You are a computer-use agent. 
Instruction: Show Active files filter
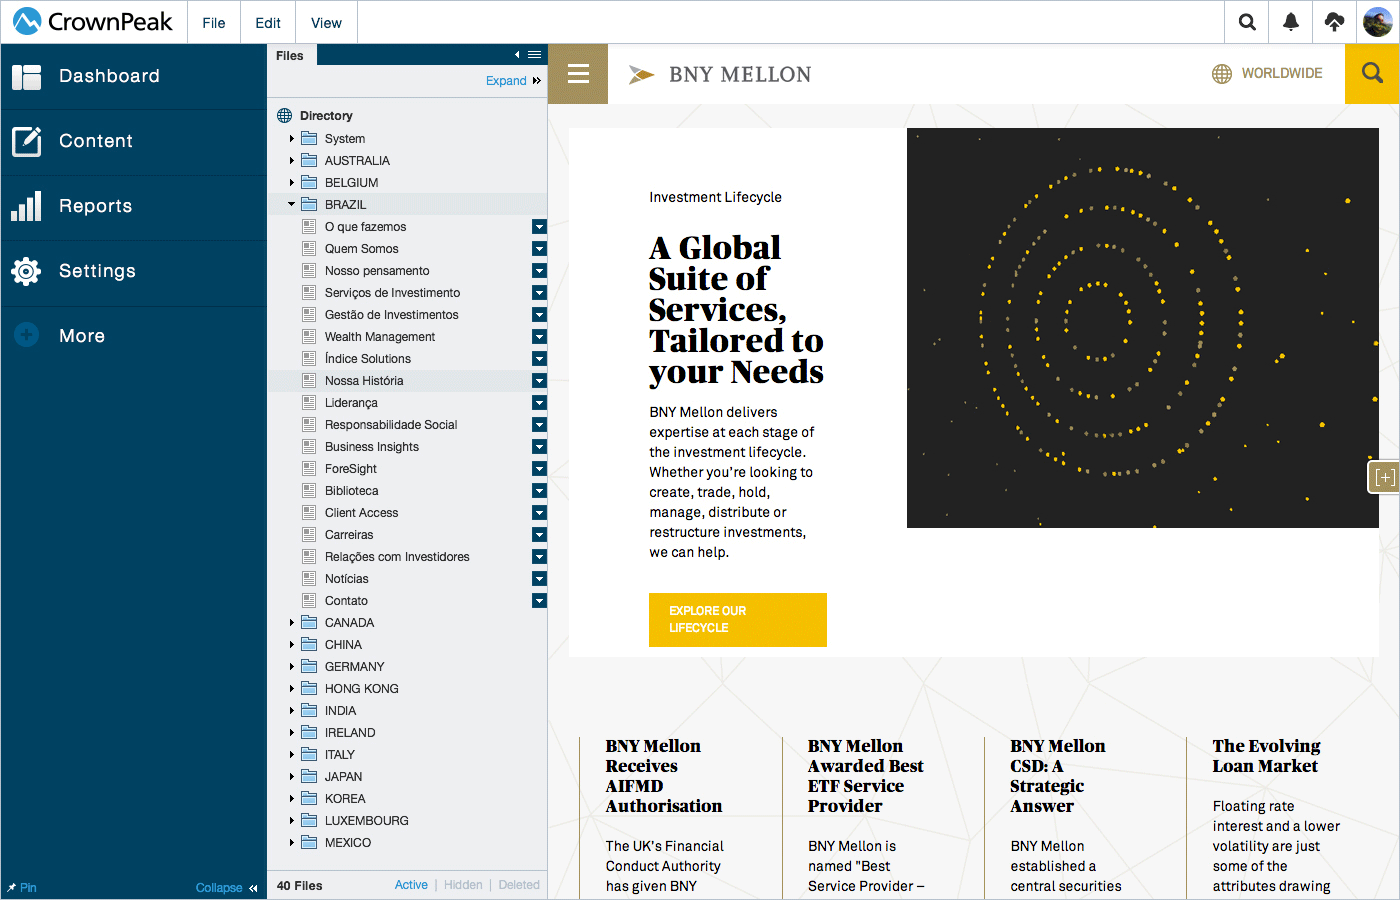point(411,885)
